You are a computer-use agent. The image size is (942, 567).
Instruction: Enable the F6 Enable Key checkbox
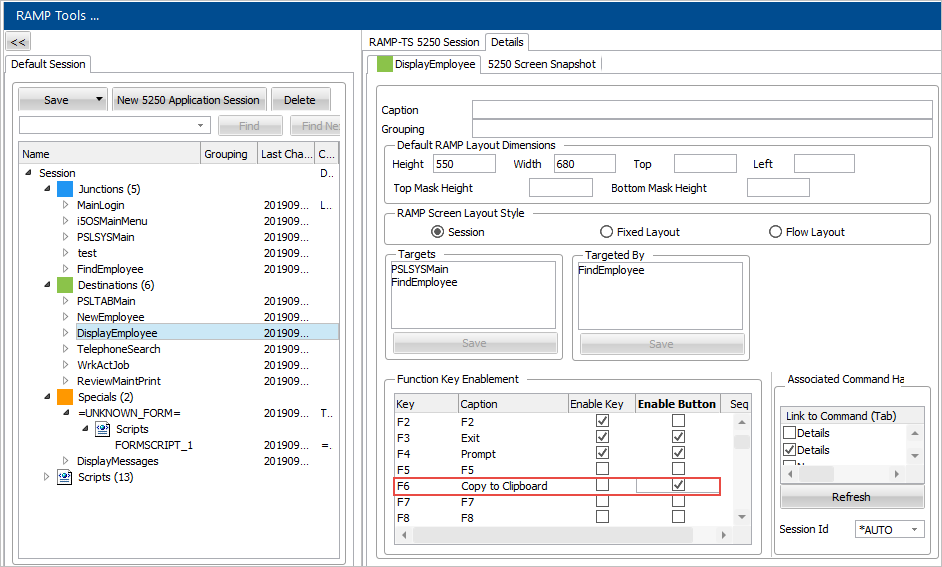click(602, 485)
